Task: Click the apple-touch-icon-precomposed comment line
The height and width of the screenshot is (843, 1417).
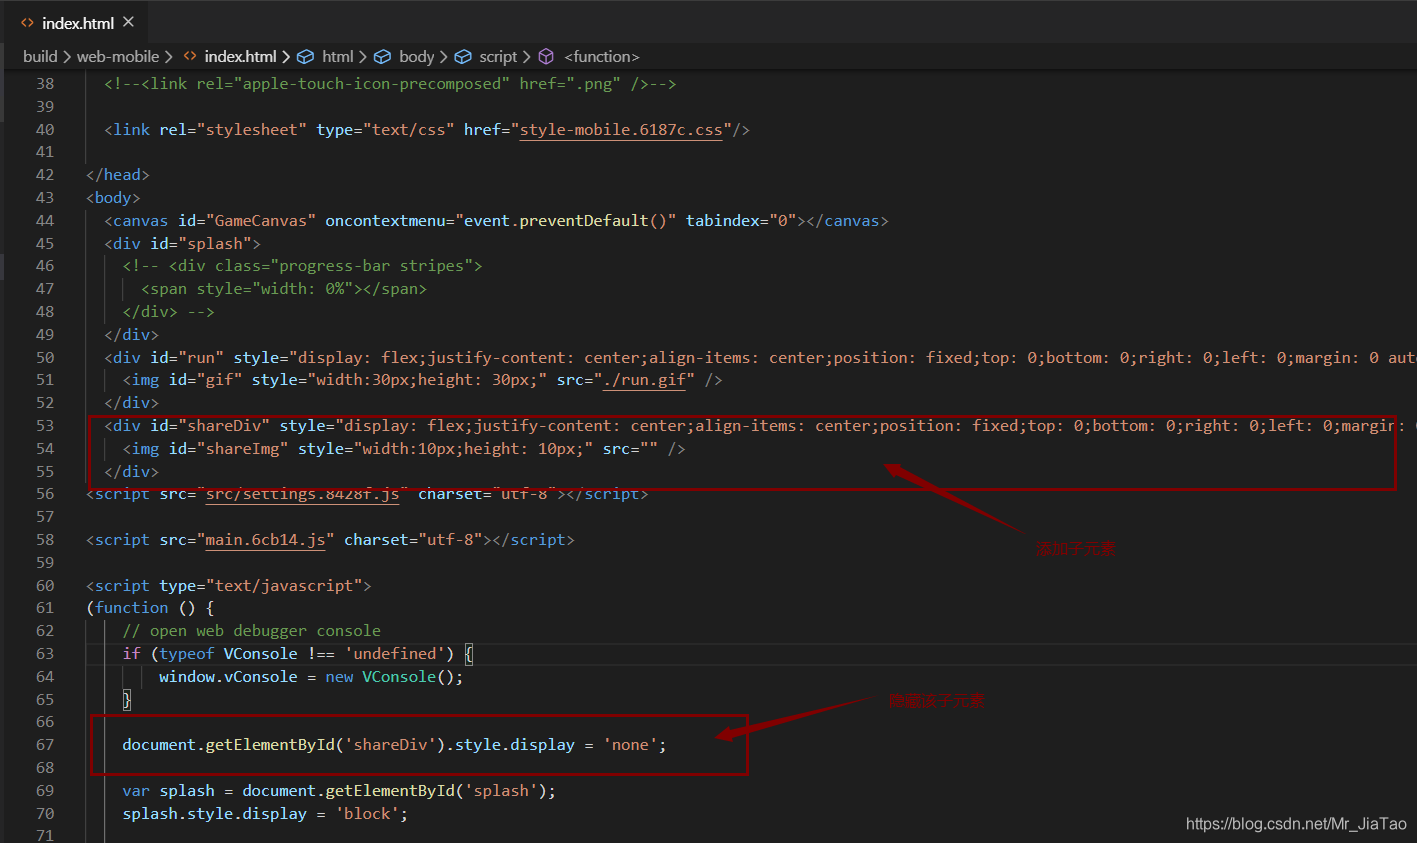Action: [x=390, y=84]
